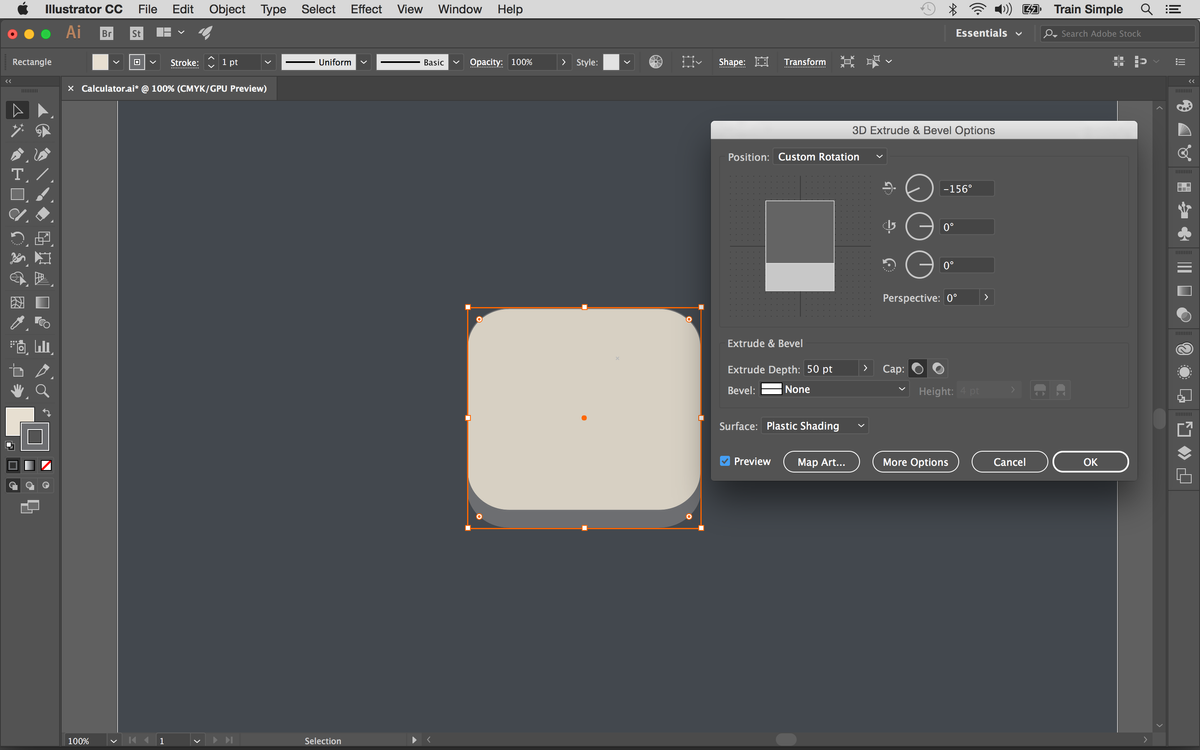1200x750 pixels.
Task: Select the Type tool
Action: (16, 174)
